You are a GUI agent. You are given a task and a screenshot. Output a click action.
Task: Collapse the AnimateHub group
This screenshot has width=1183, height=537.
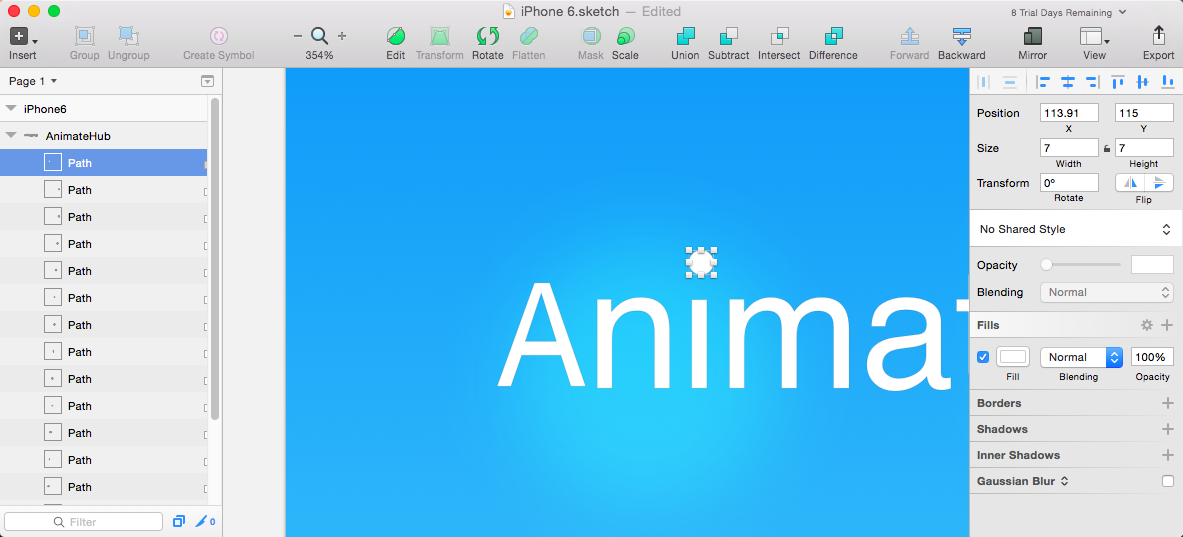11,136
